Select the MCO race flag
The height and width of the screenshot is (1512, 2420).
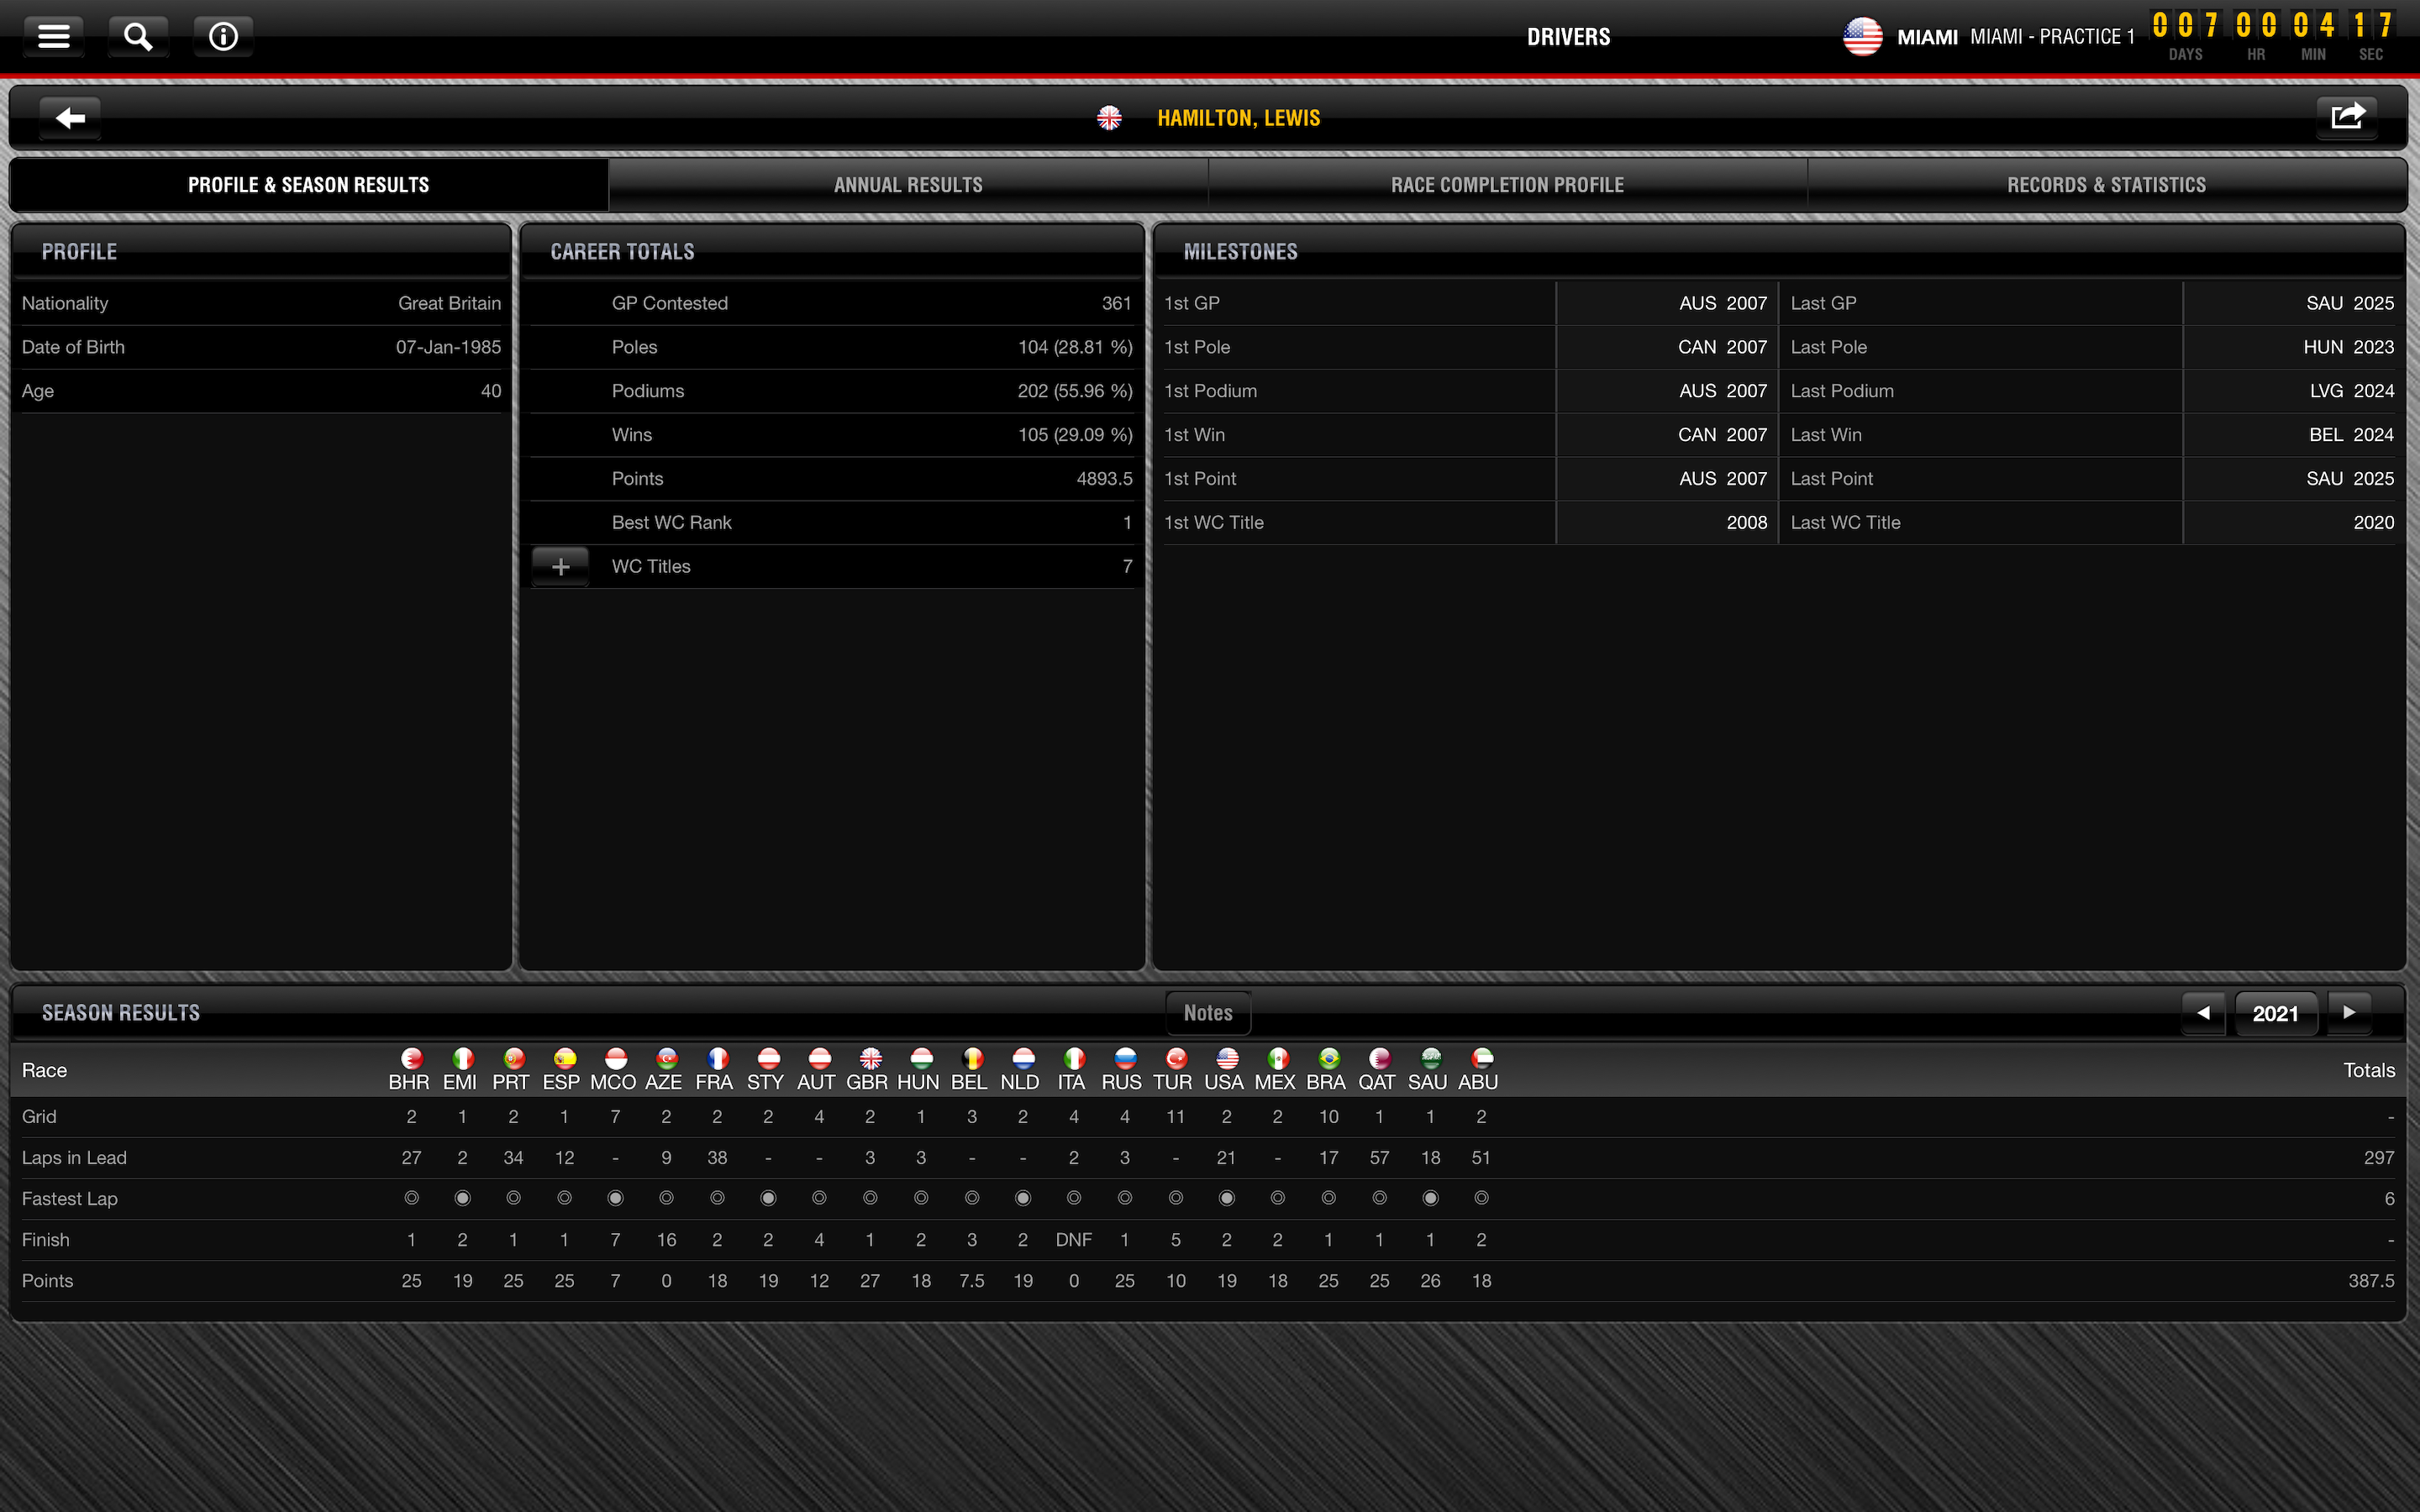tap(616, 1058)
